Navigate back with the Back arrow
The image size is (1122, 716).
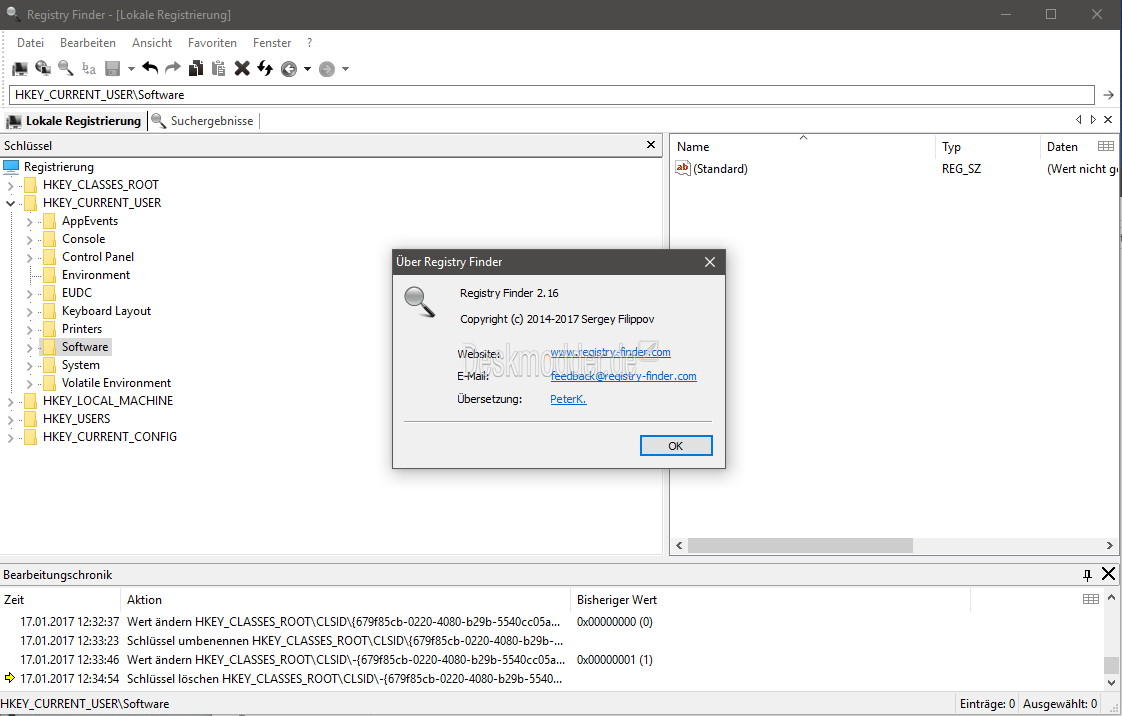point(289,69)
